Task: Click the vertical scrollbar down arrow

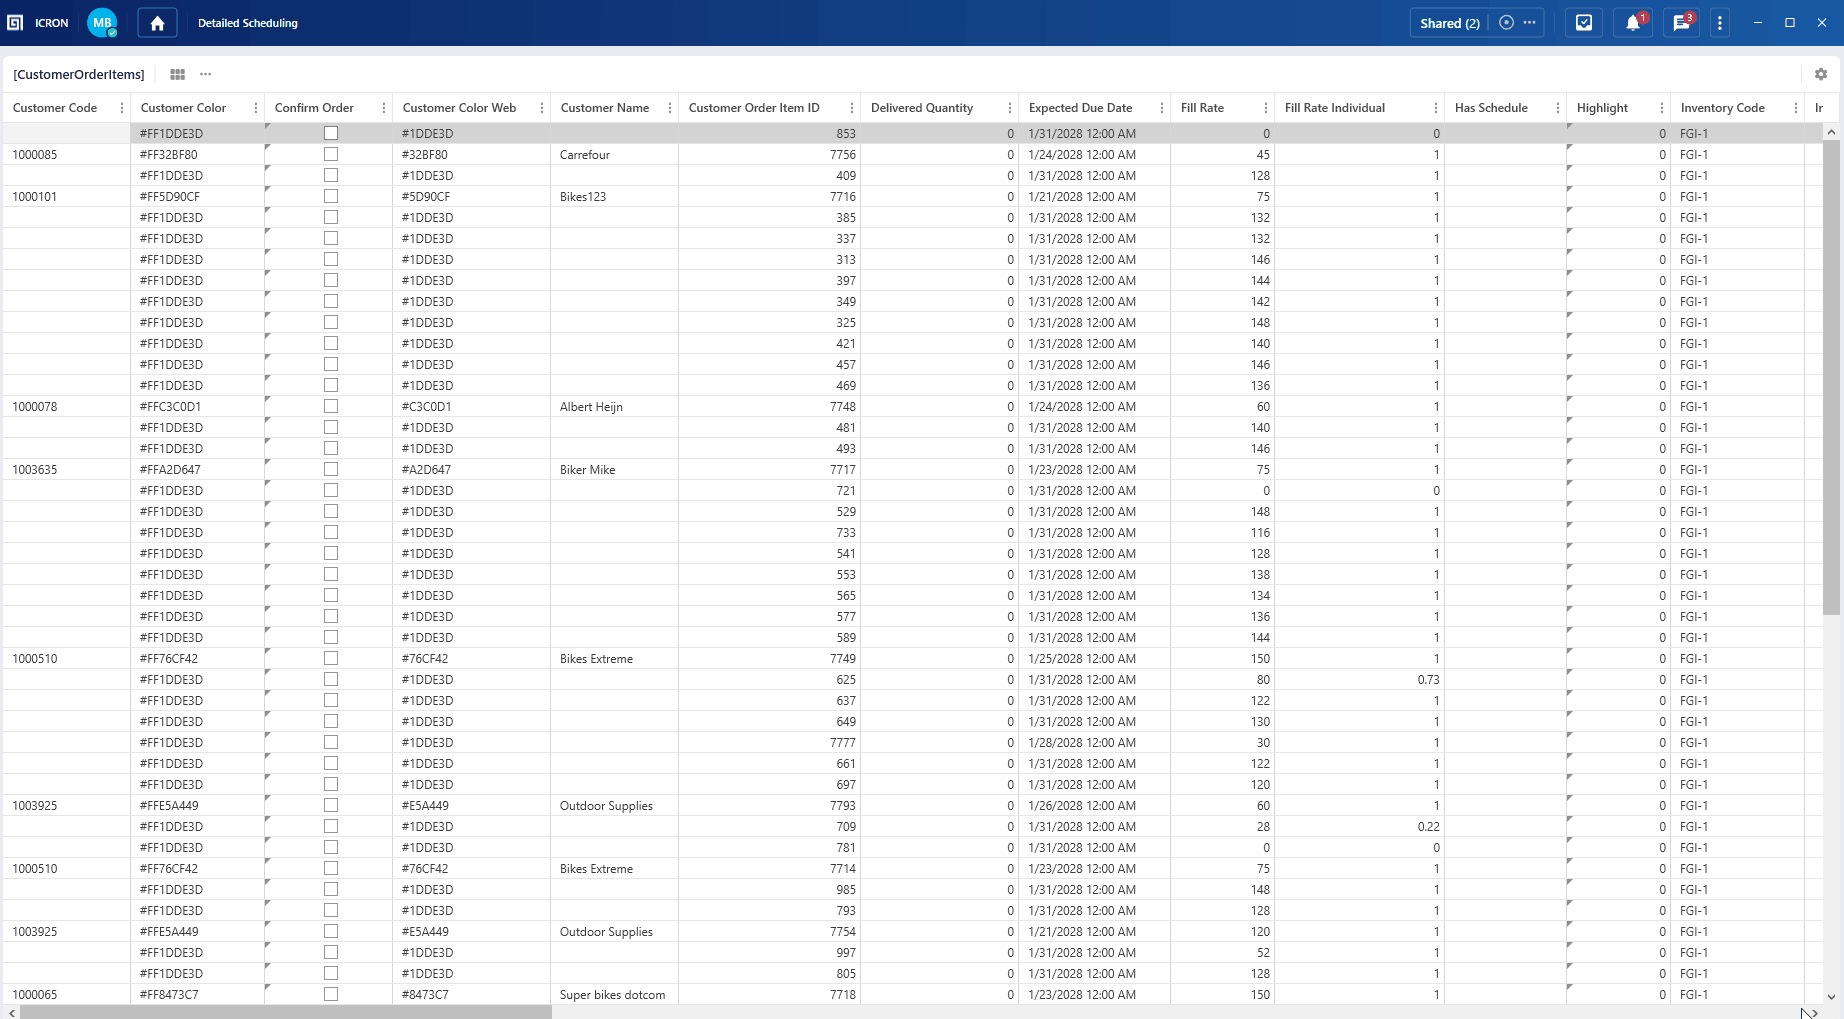Action: pyautogui.click(x=1831, y=997)
